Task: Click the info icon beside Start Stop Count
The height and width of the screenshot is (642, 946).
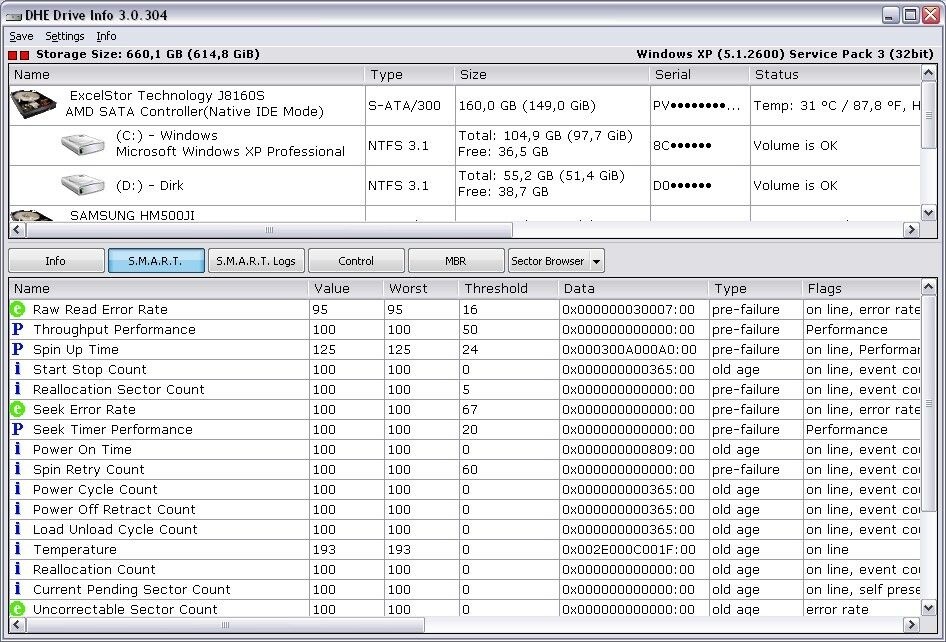Action: click(x=17, y=369)
